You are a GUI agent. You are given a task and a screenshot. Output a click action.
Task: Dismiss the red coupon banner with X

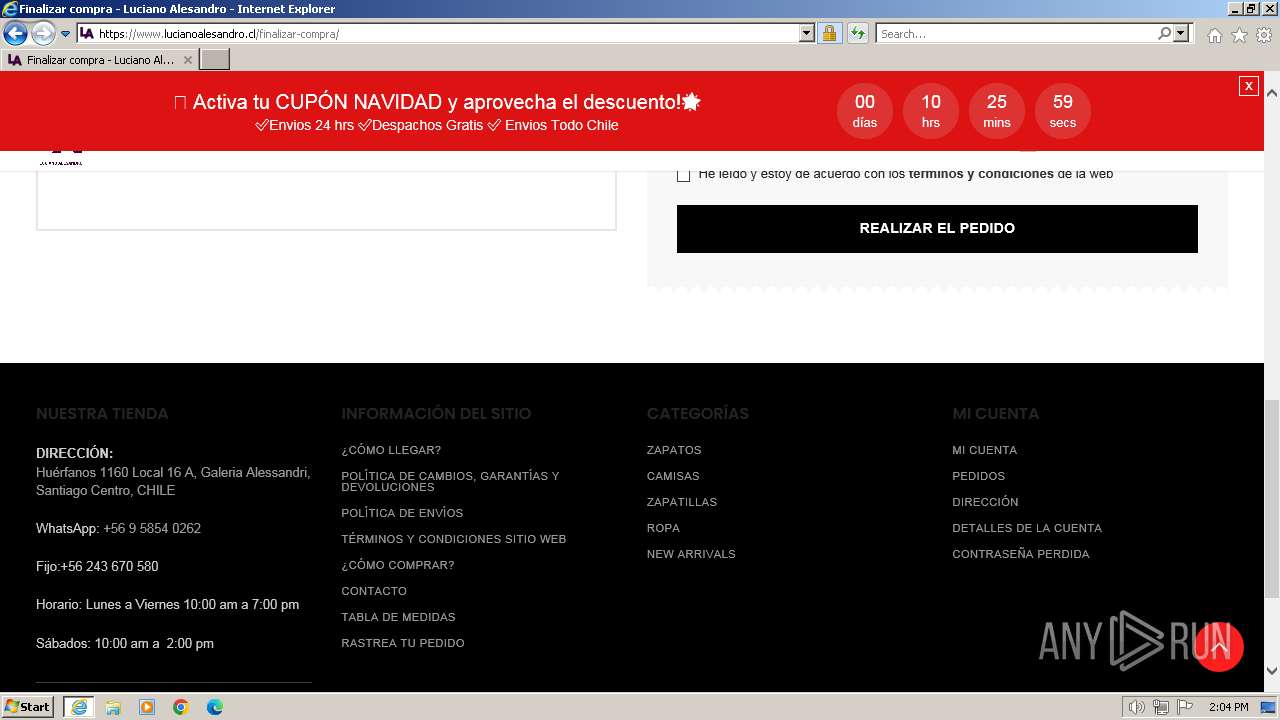pos(1248,86)
